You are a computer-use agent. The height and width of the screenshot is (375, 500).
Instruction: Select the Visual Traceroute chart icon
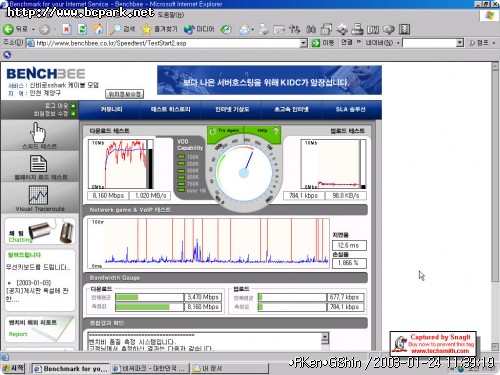38,195
